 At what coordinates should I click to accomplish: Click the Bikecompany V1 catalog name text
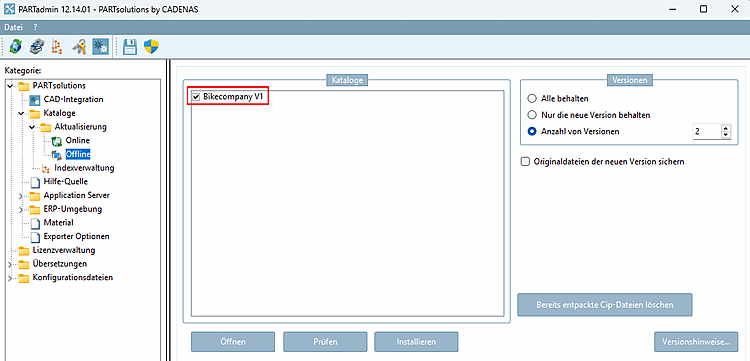233,97
